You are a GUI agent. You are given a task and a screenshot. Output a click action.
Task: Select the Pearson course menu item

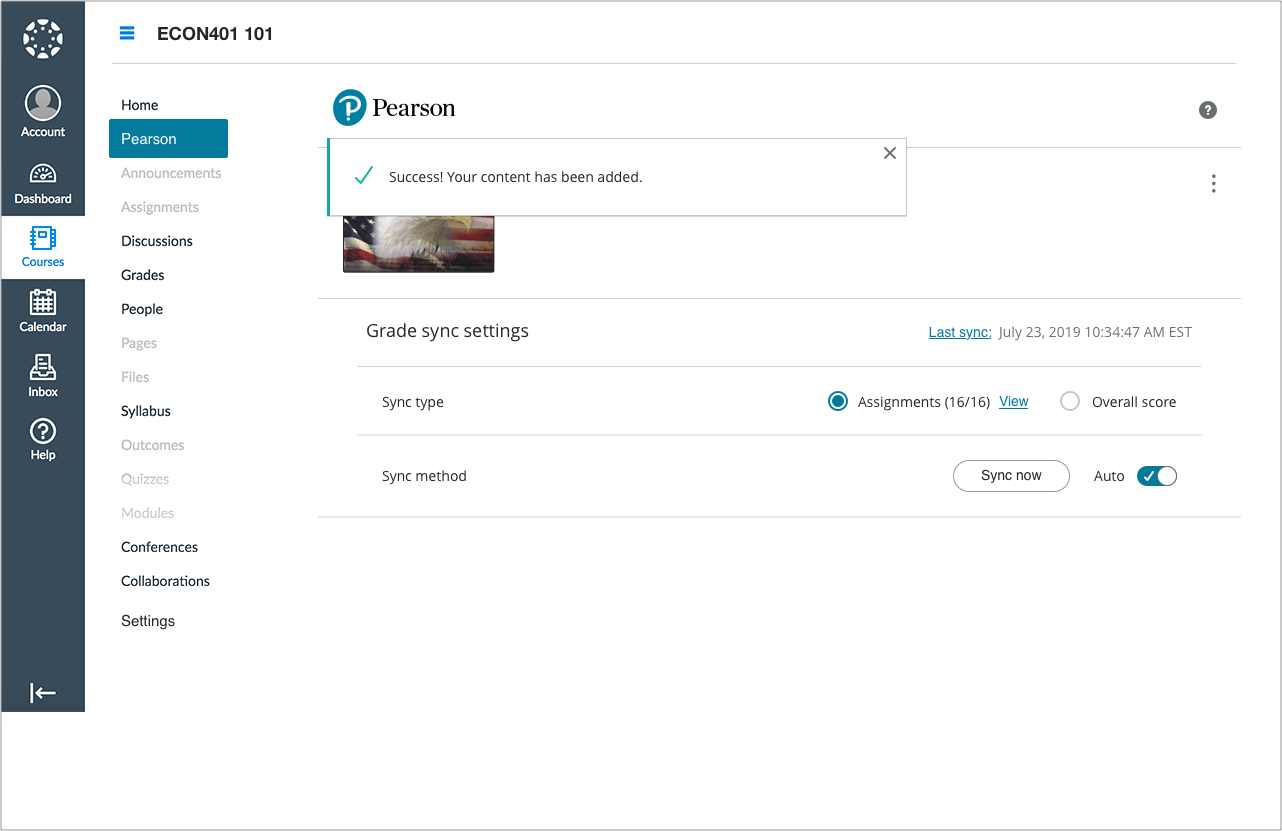point(168,139)
